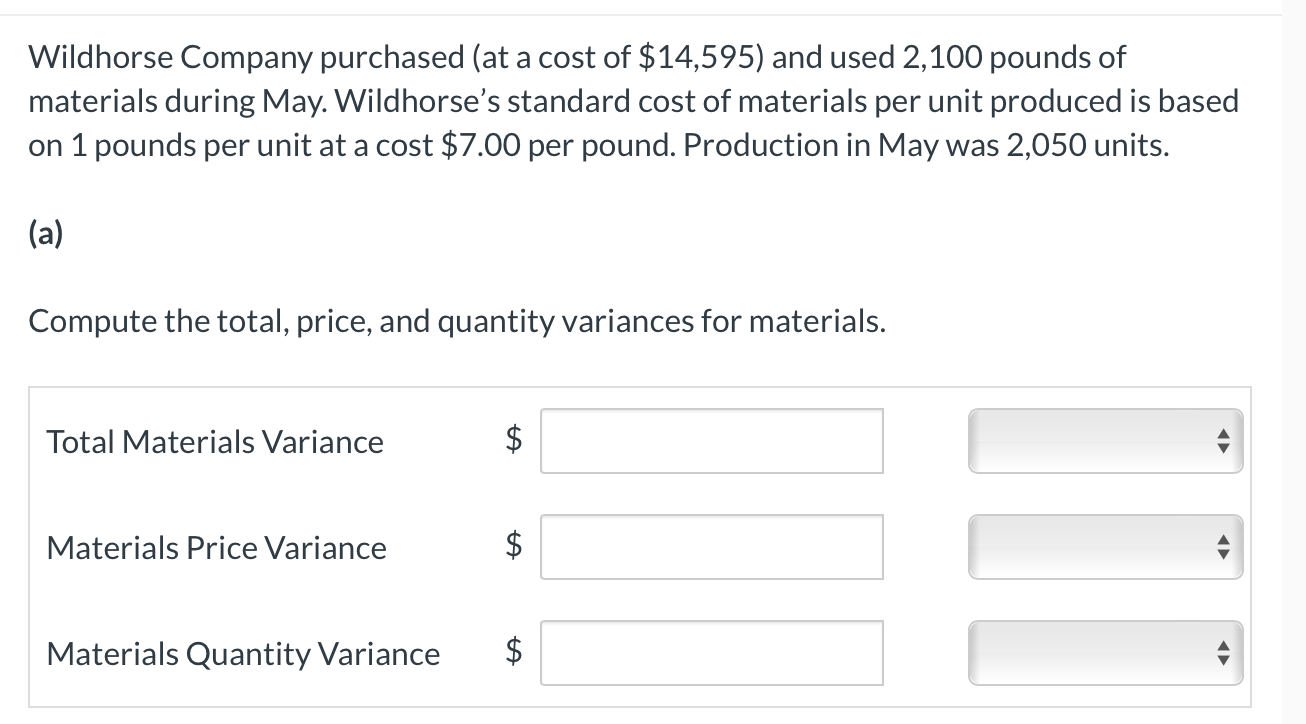Click the "(a)" part label
1306x724 pixels.
point(46,234)
